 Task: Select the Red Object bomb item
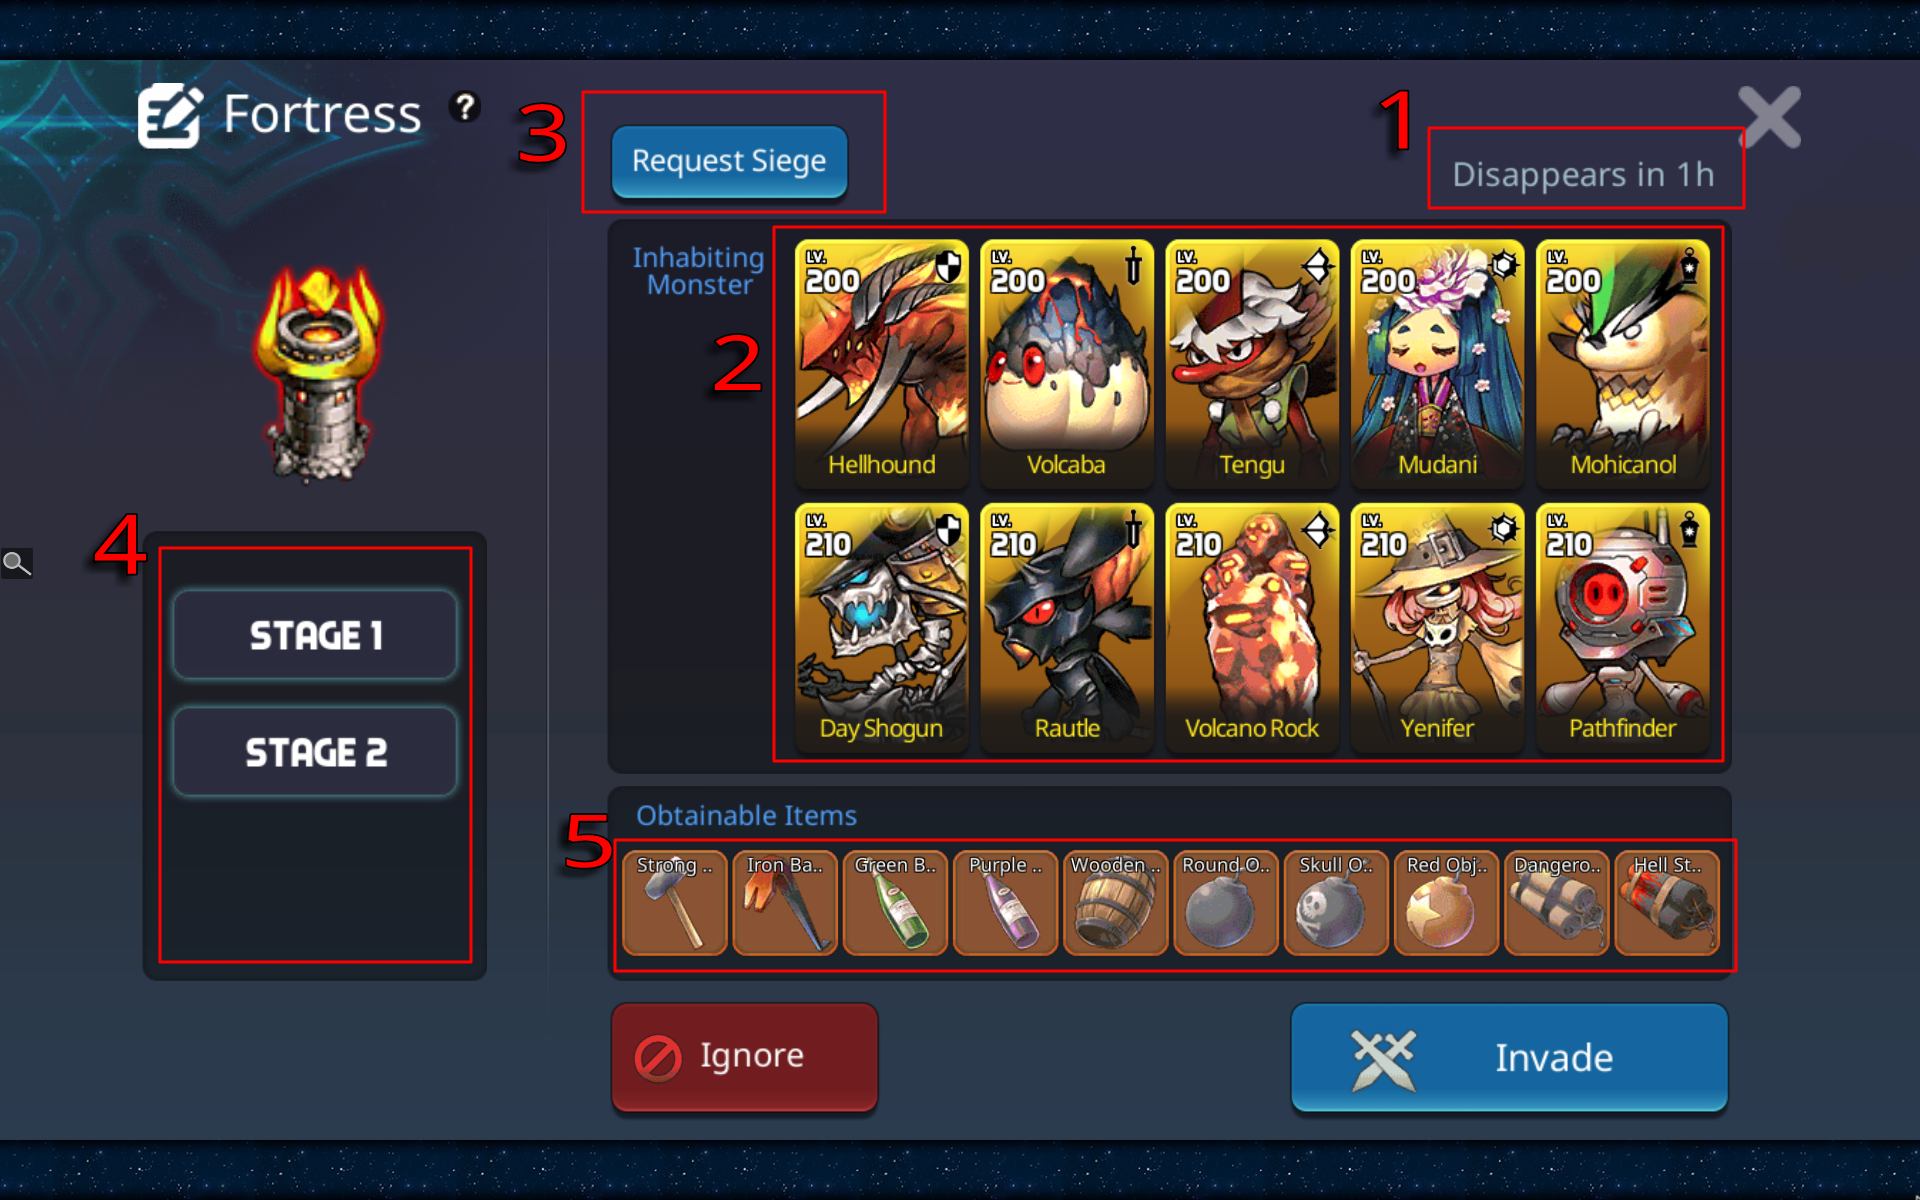1446,902
